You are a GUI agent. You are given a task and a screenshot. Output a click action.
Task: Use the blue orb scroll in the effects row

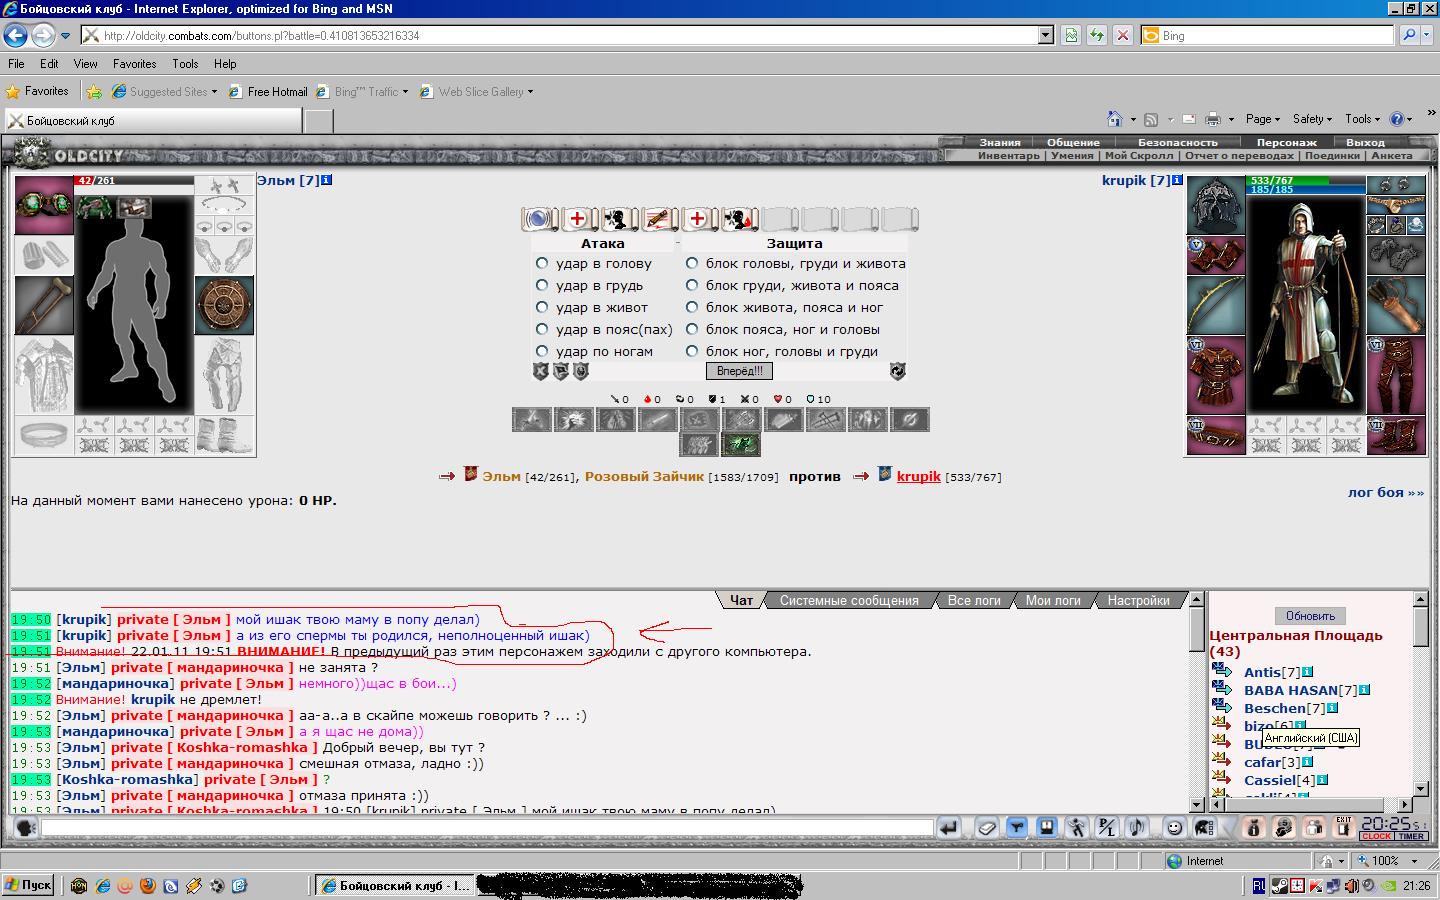[x=539, y=219]
